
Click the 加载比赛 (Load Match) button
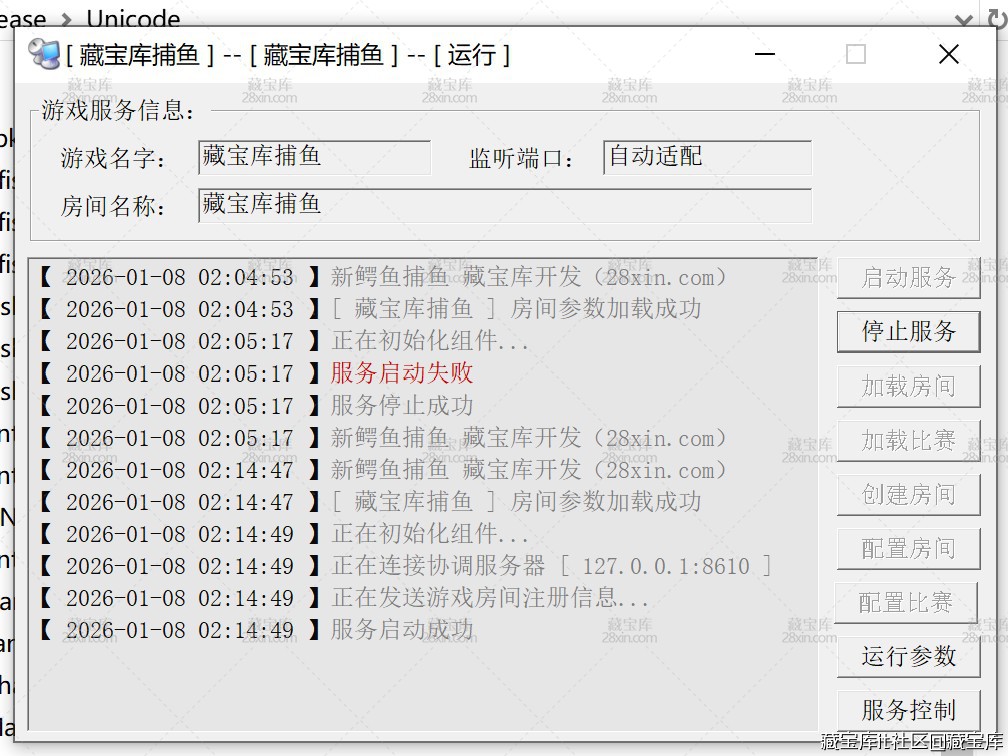click(908, 439)
